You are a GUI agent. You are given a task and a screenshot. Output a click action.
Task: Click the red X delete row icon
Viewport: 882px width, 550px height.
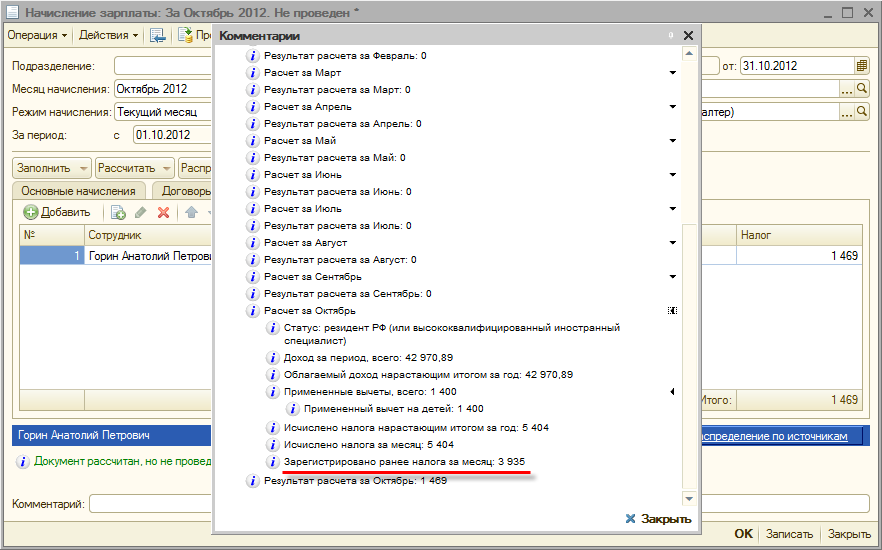164,213
